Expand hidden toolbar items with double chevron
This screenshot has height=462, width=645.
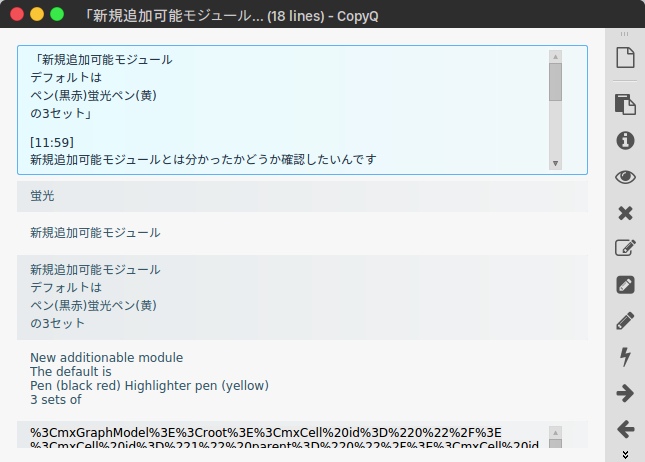pyautogui.click(x=625, y=454)
